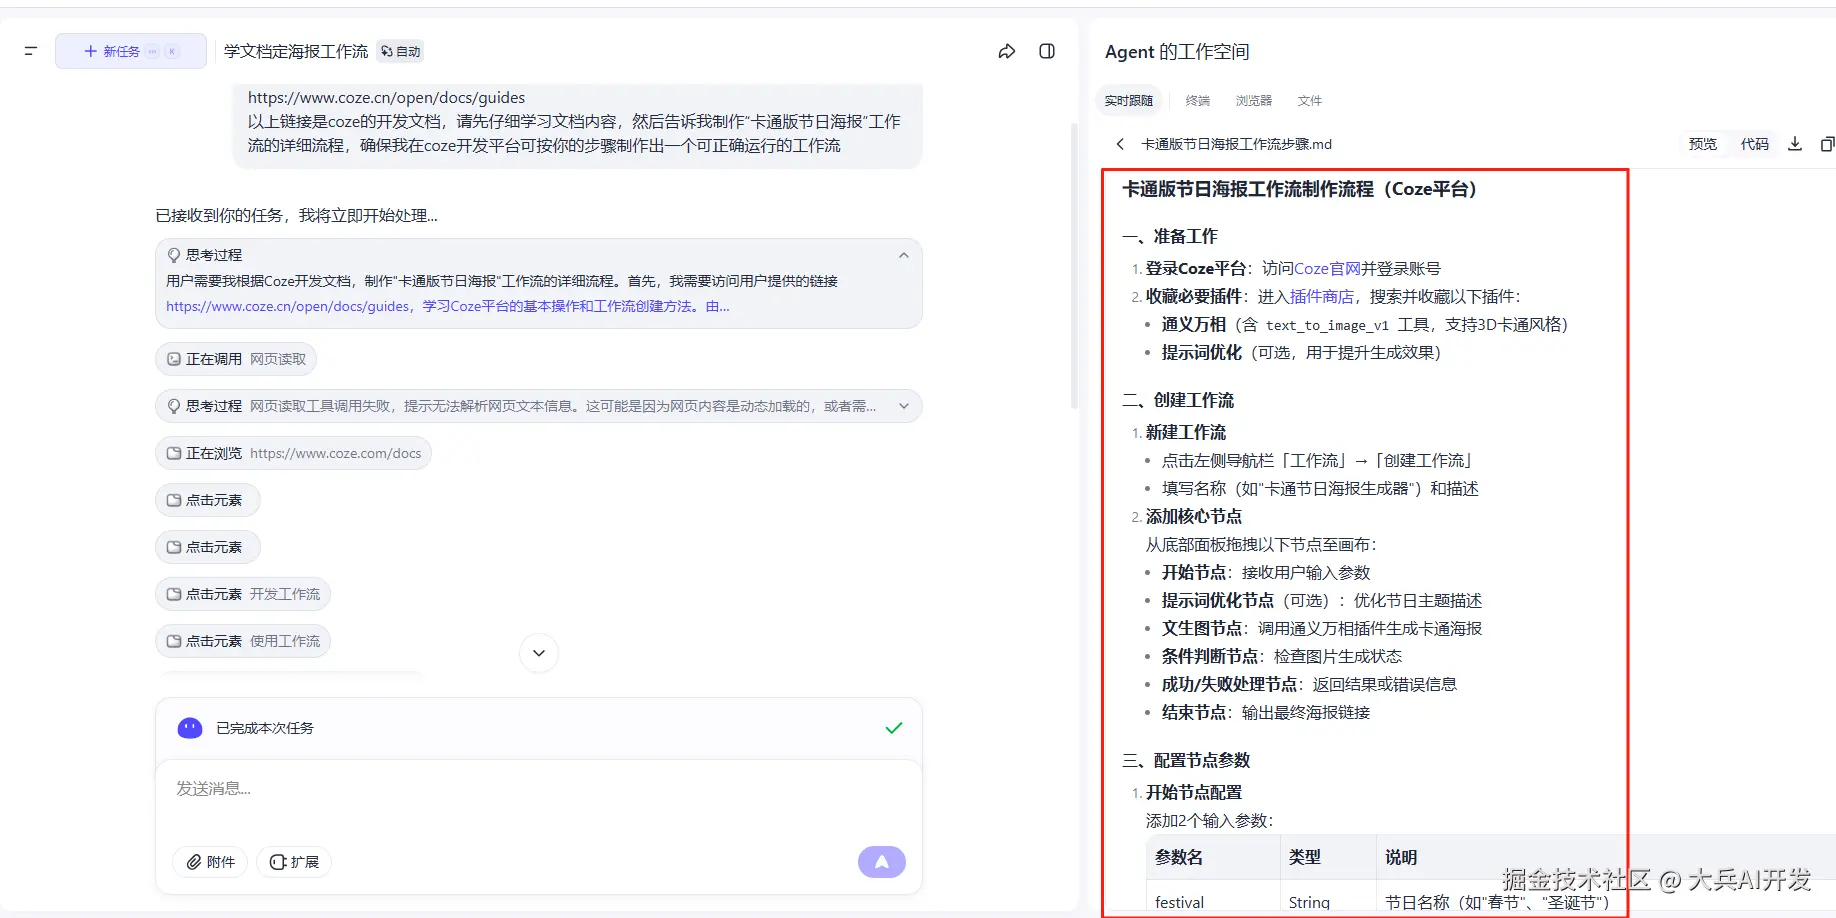This screenshot has width=1836, height=918.
Task: Click the 附件 attachment button
Action: [210, 862]
